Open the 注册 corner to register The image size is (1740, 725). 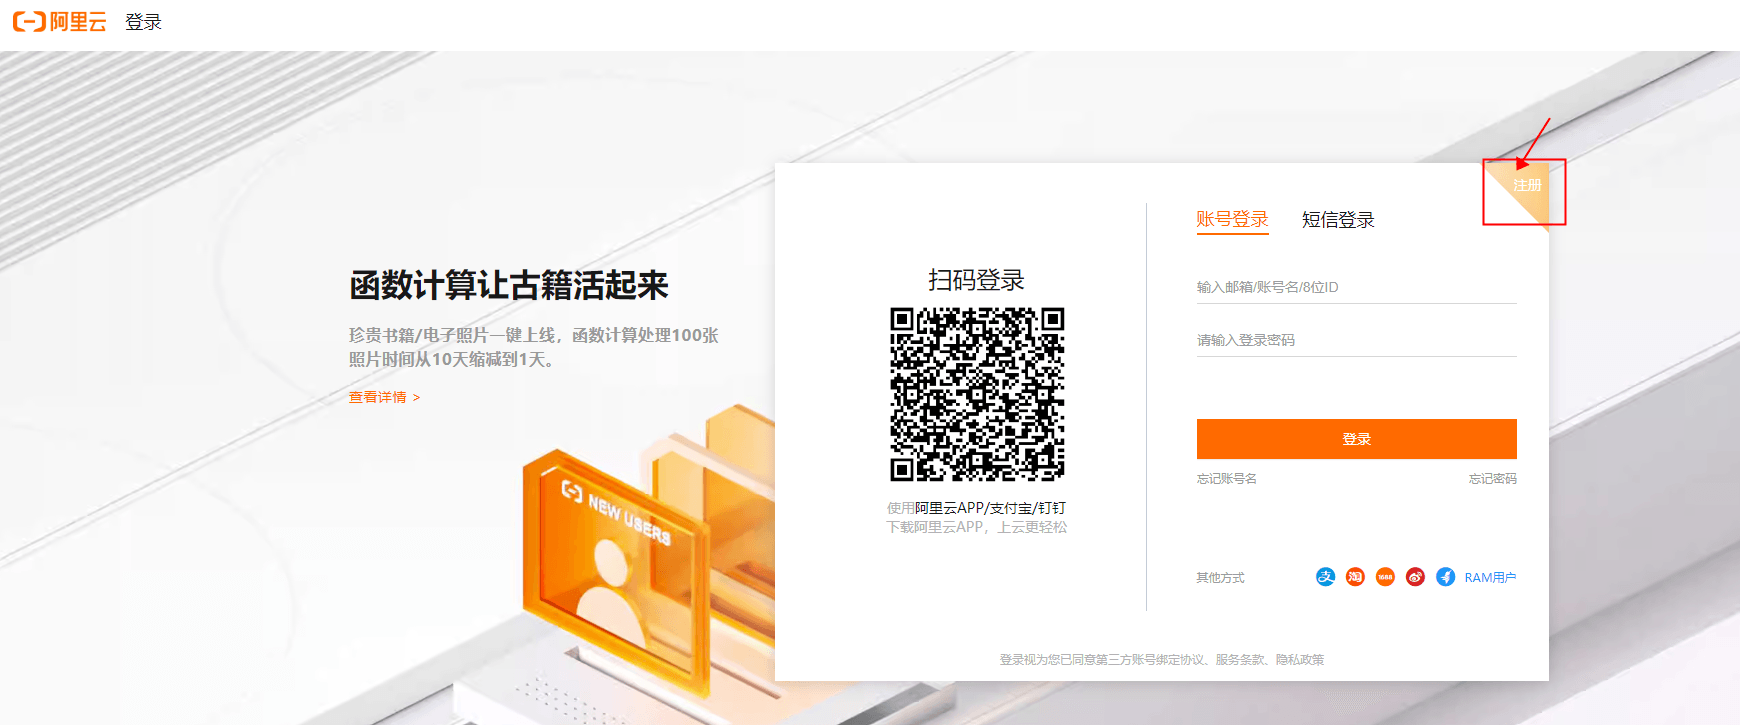point(1526,185)
